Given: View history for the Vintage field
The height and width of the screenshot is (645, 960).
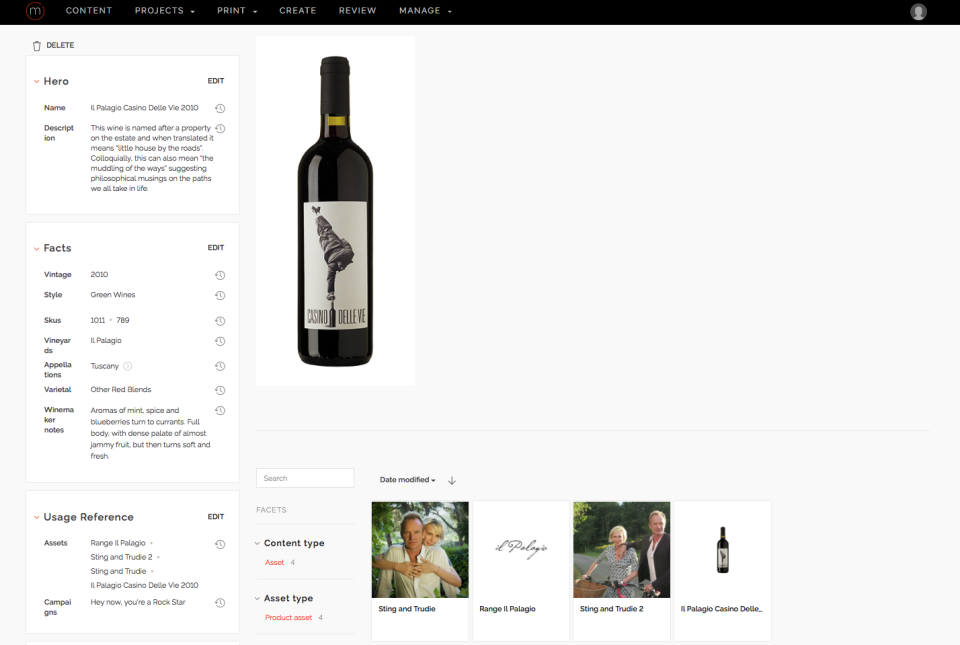Looking at the screenshot, I should coord(220,275).
